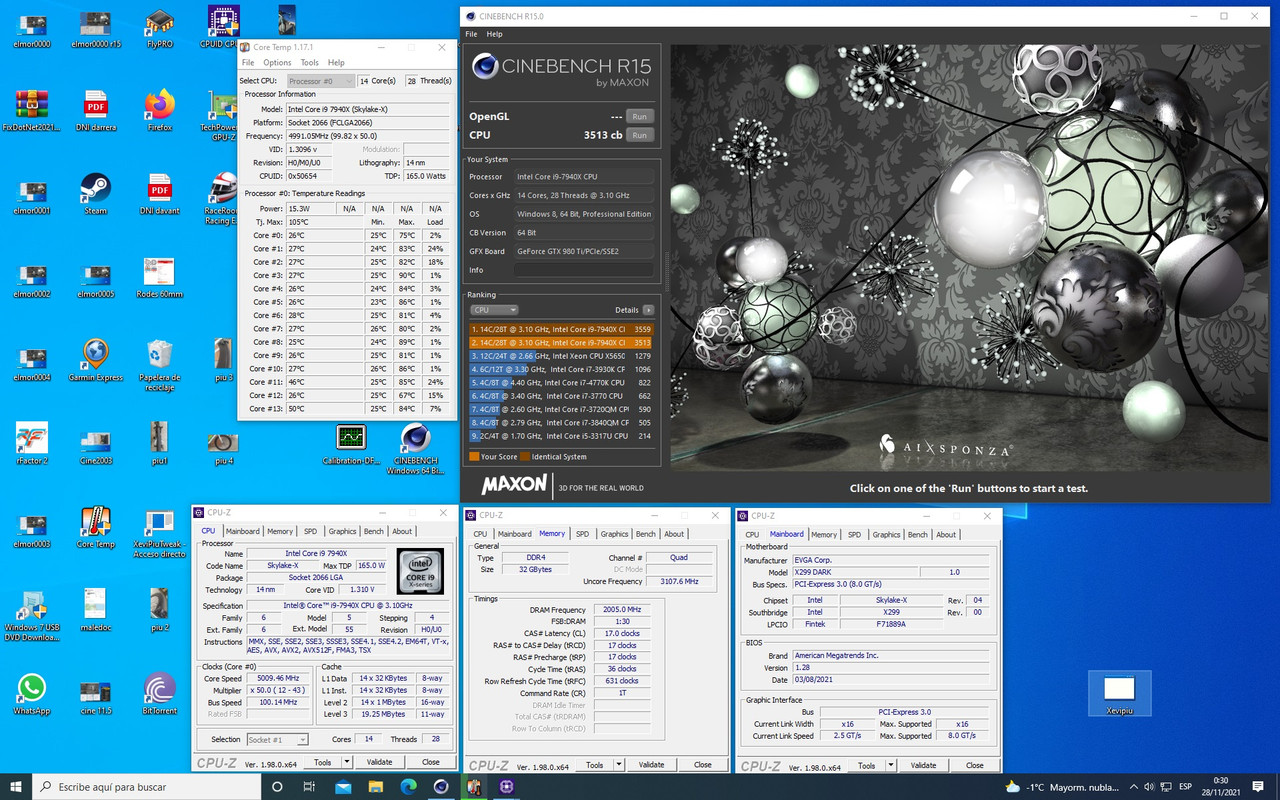Open the Tools dropdown arrow in CPU-Z Mainboard window
1280x800 pixels.
pos(890,765)
